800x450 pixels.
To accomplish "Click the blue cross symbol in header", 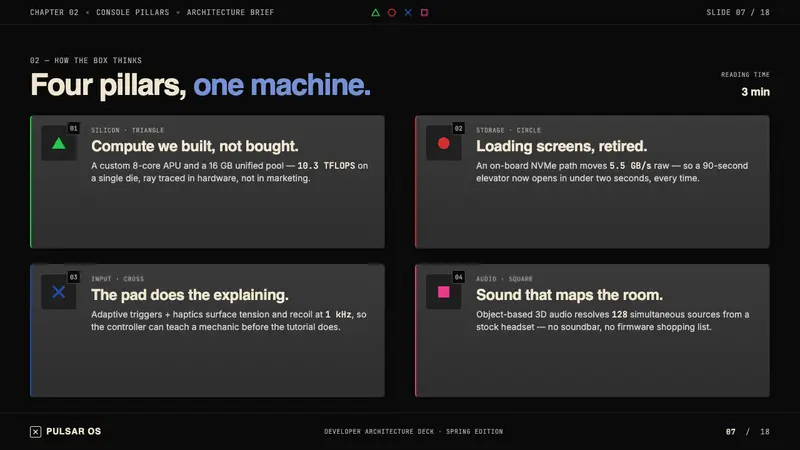I will tap(408, 12).
